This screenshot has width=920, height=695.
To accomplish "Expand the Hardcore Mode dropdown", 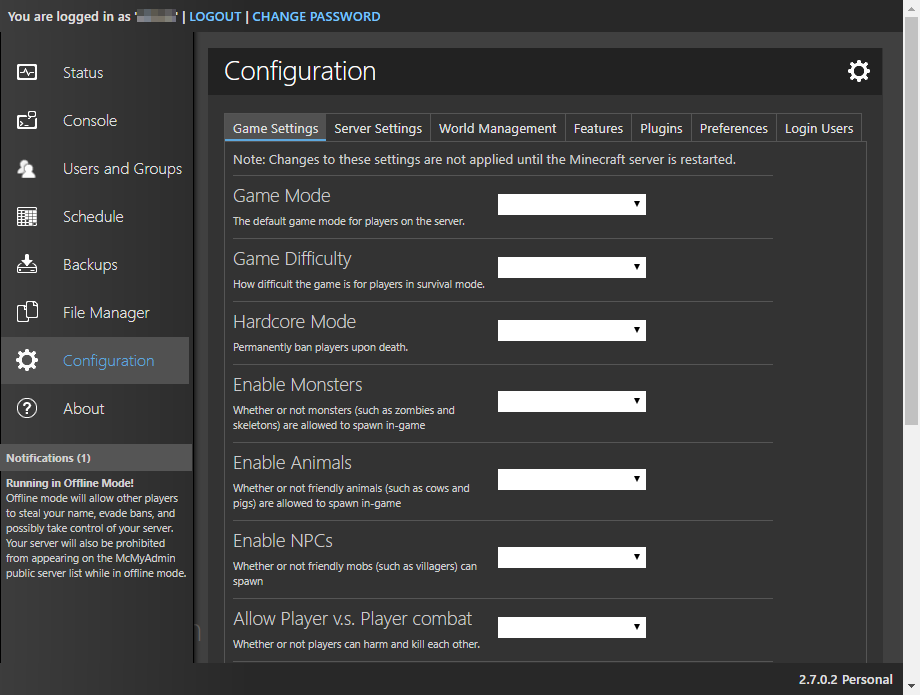I will click(571, 330).
